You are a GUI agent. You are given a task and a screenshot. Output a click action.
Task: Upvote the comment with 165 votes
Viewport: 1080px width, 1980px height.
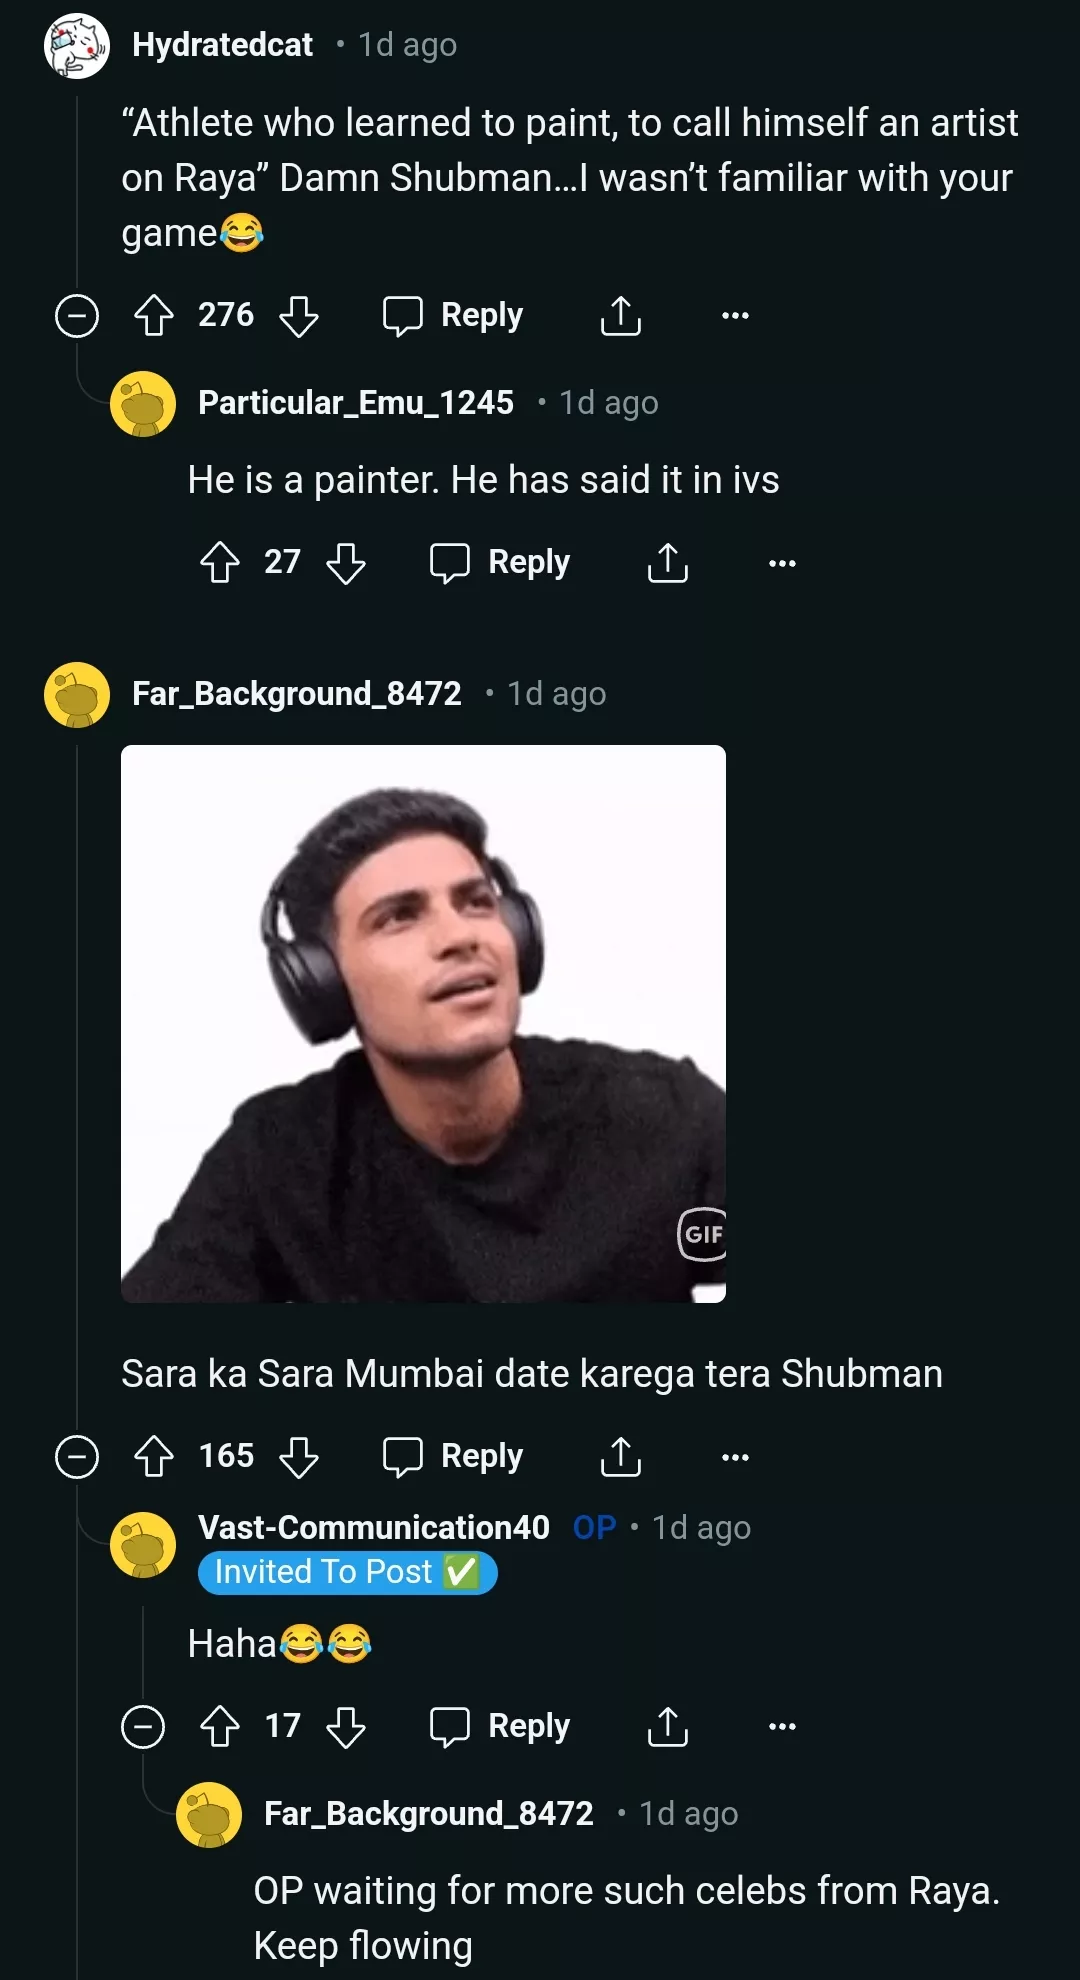(x=154, y=1457)
